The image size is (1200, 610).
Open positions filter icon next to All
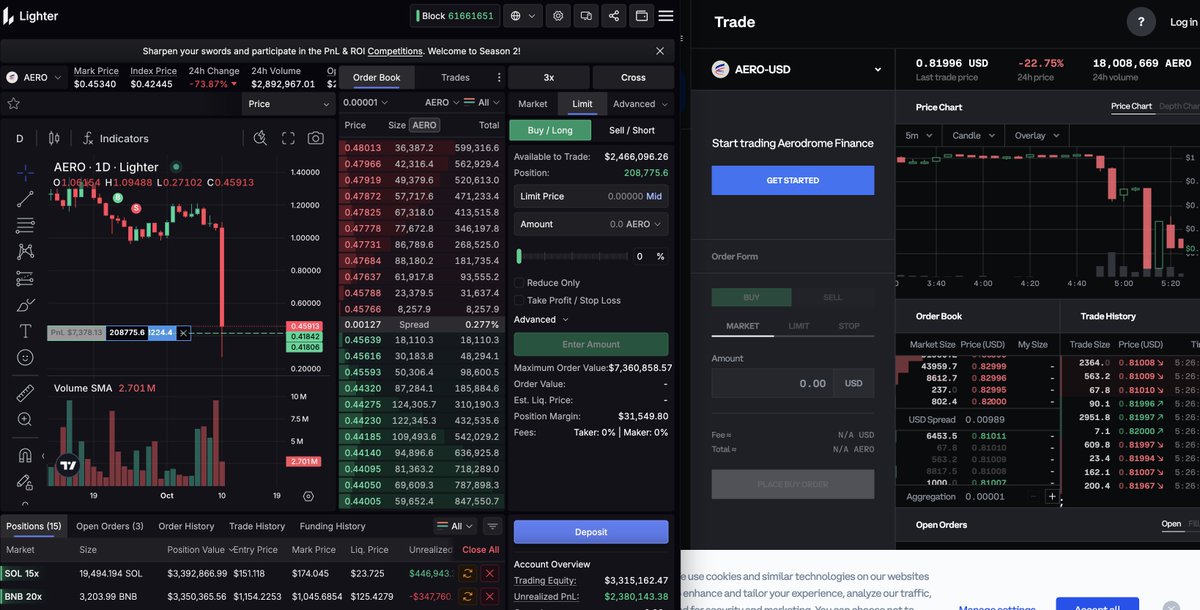tap(492, 526)
